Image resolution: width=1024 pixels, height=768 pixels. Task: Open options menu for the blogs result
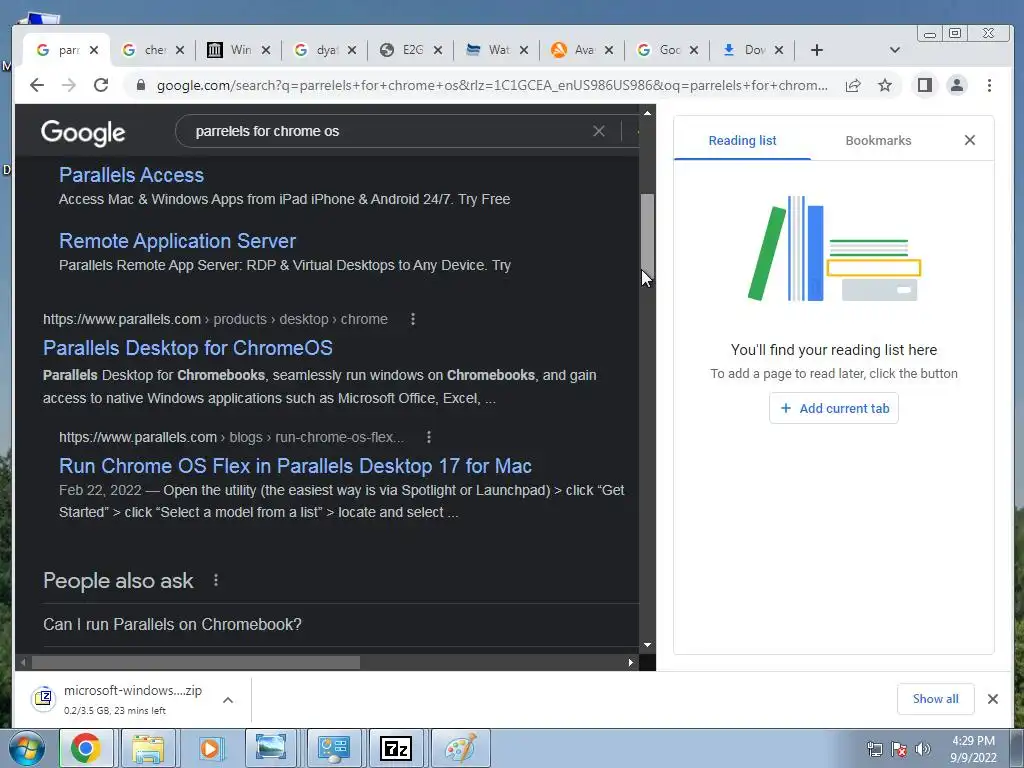(x=428, y=437)
